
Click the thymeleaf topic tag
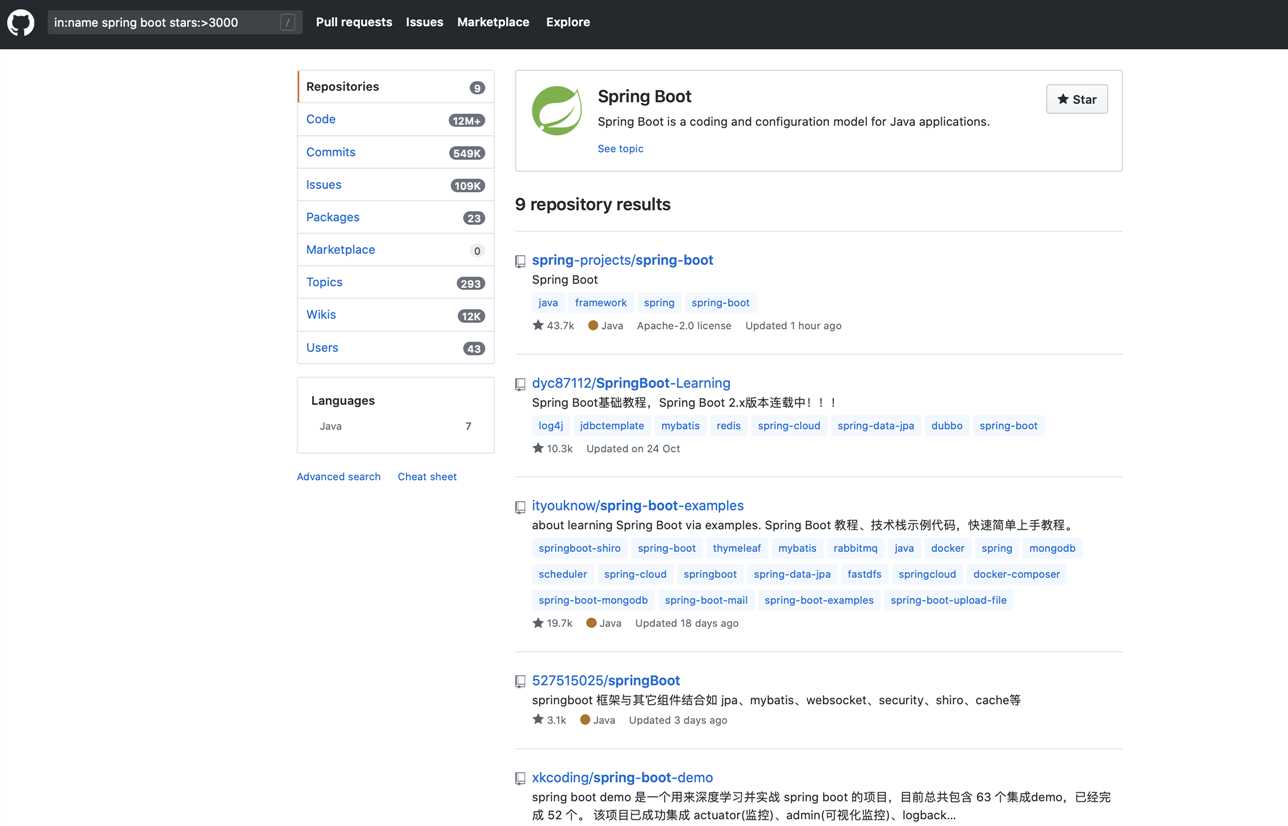click(737, 549)
